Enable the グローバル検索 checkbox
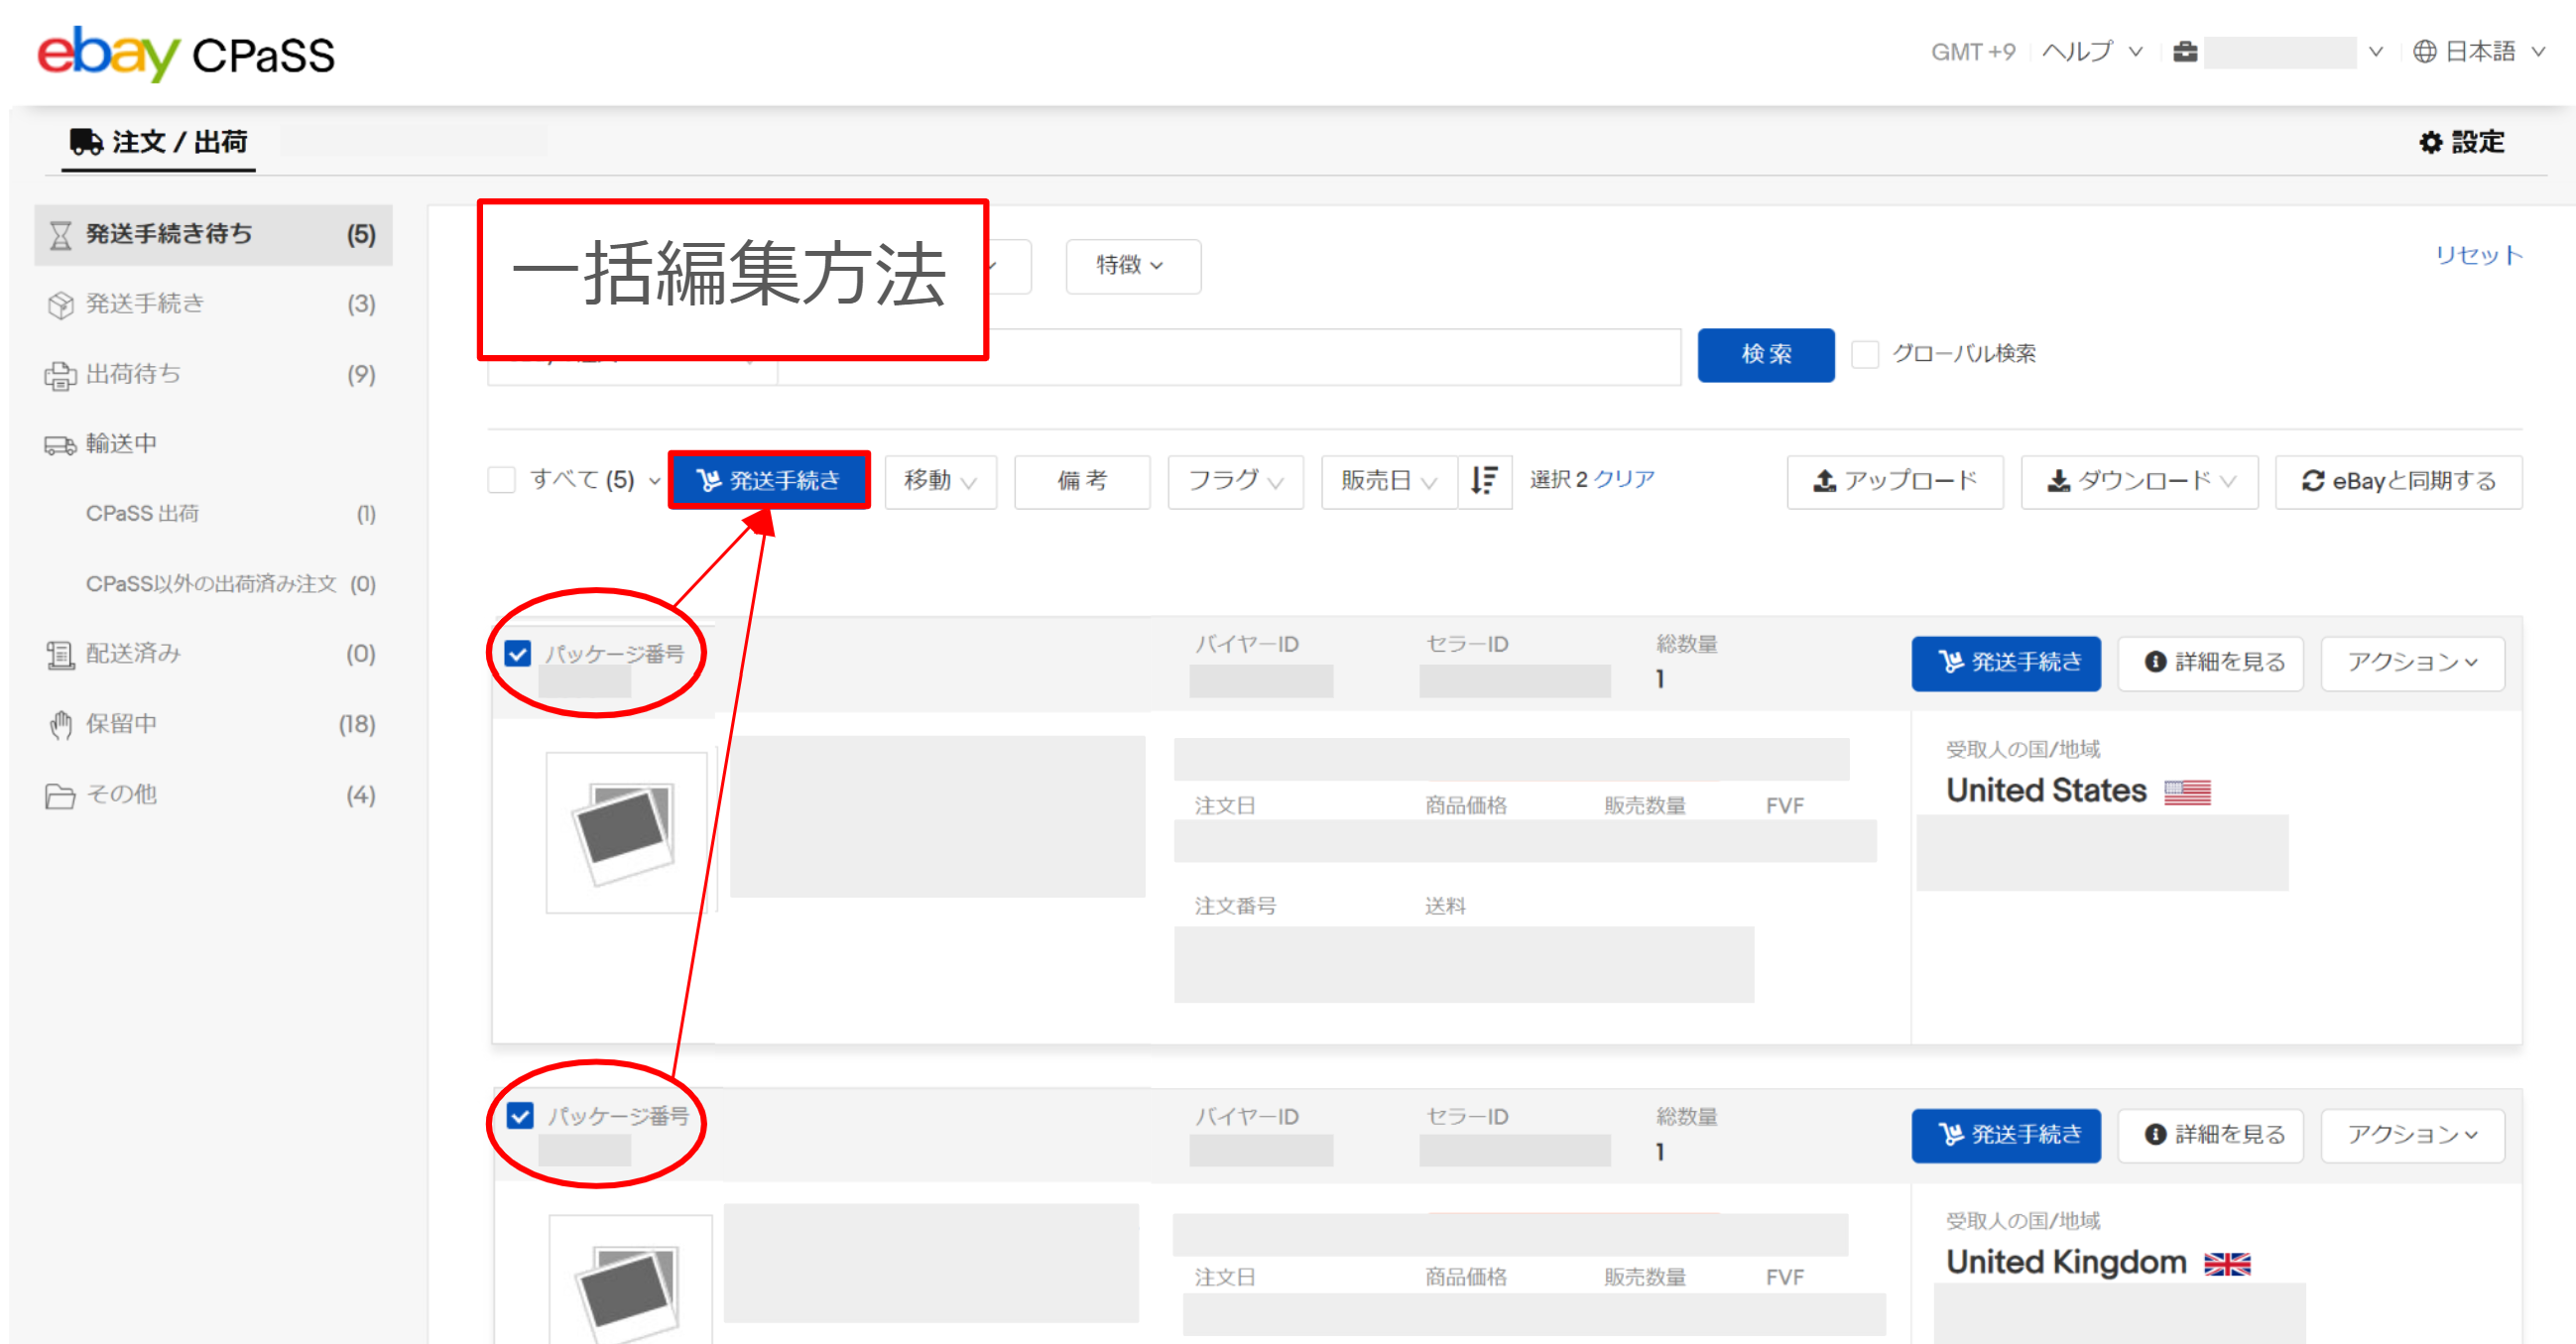This screenshot has height=1344, width=2576. (x=1866, y=353)
